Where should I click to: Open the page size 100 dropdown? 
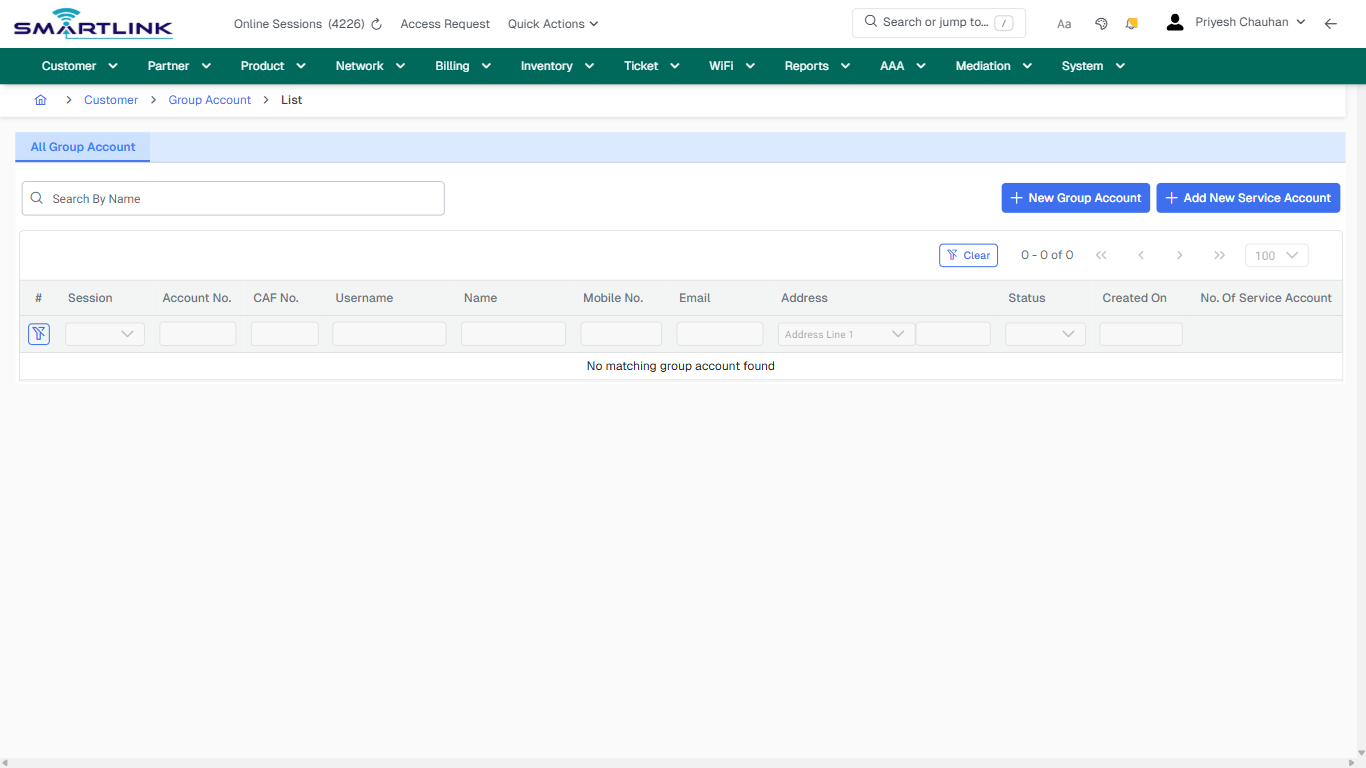(1276, 255)
